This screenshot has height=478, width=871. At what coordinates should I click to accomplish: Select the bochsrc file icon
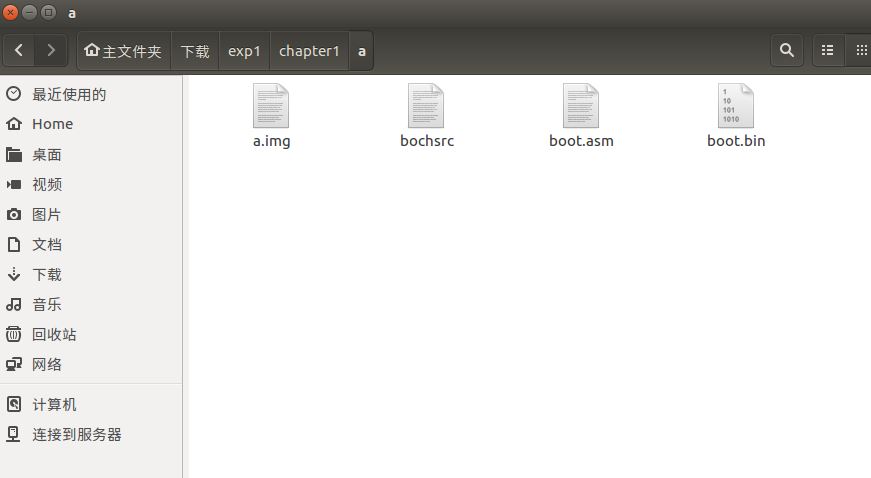point(426,105)
